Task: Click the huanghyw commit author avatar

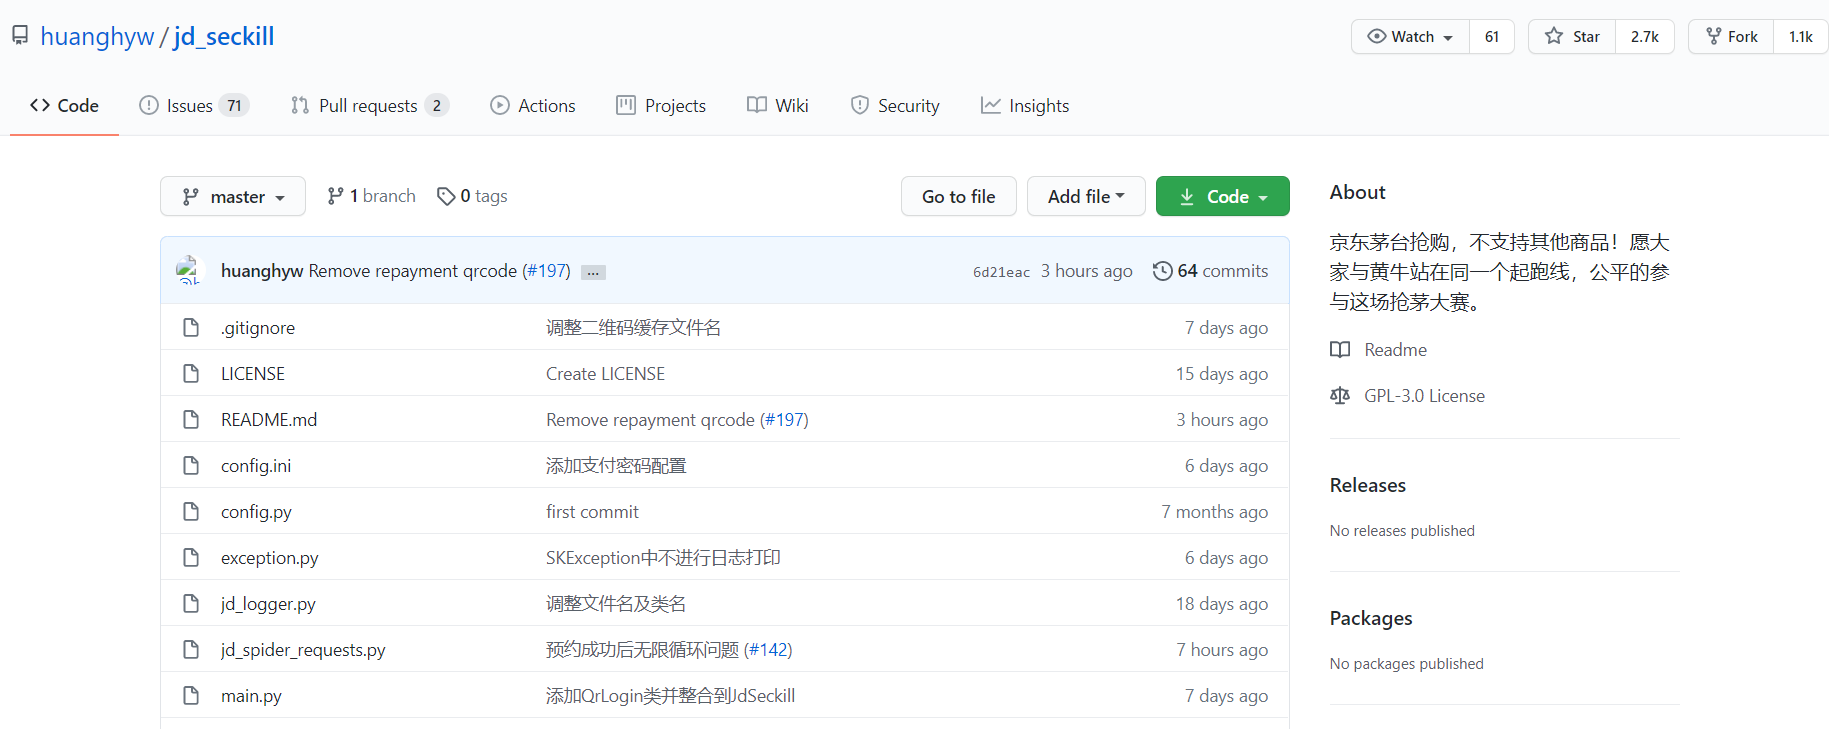Action: click(189, 270)
